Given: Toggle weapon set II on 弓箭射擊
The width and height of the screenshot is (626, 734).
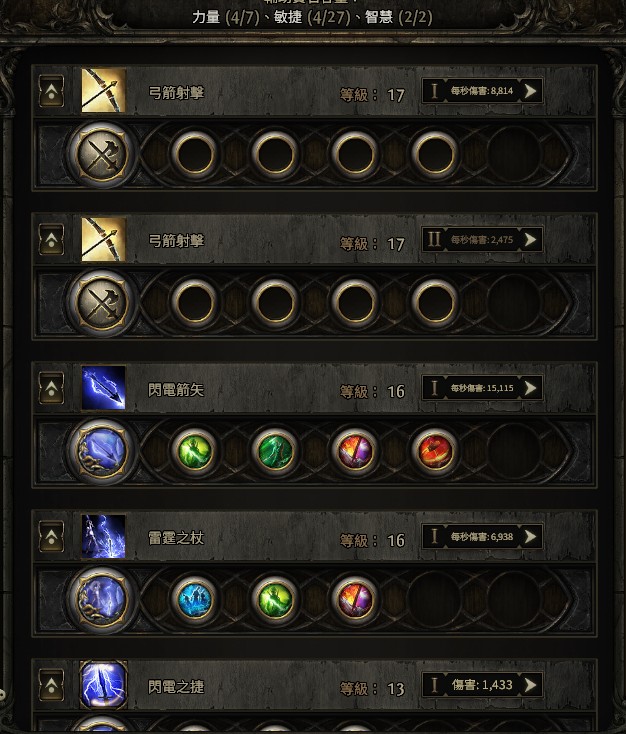Looking at the screenshot, I should coord(434,240).
